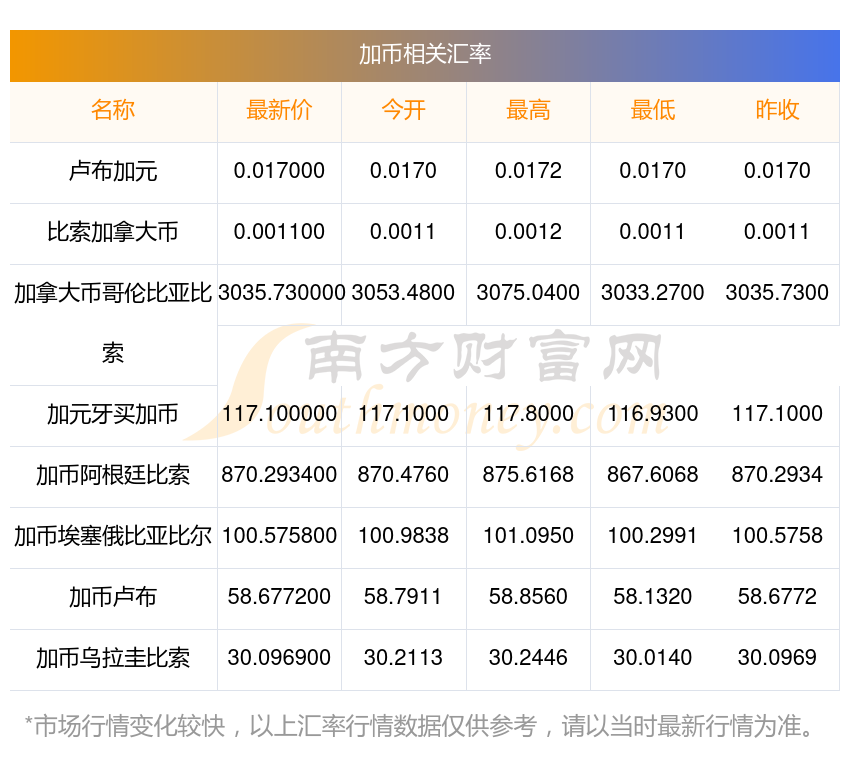The height and width of the screenshot is (757, 850).
Task: Click the 58.1320 lowest value
Action: point(653,596)
